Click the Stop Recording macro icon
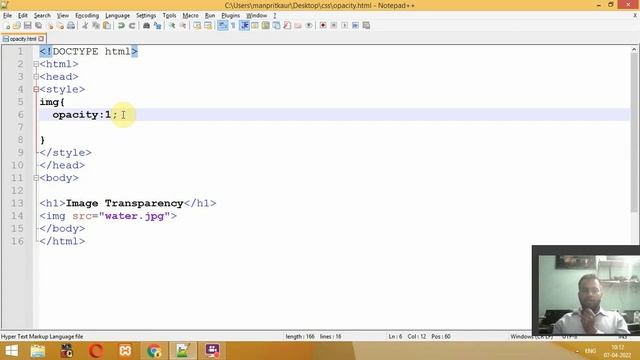Image resolution: width=640 pixels, height=360 pixels. click(x=333, y=26)
